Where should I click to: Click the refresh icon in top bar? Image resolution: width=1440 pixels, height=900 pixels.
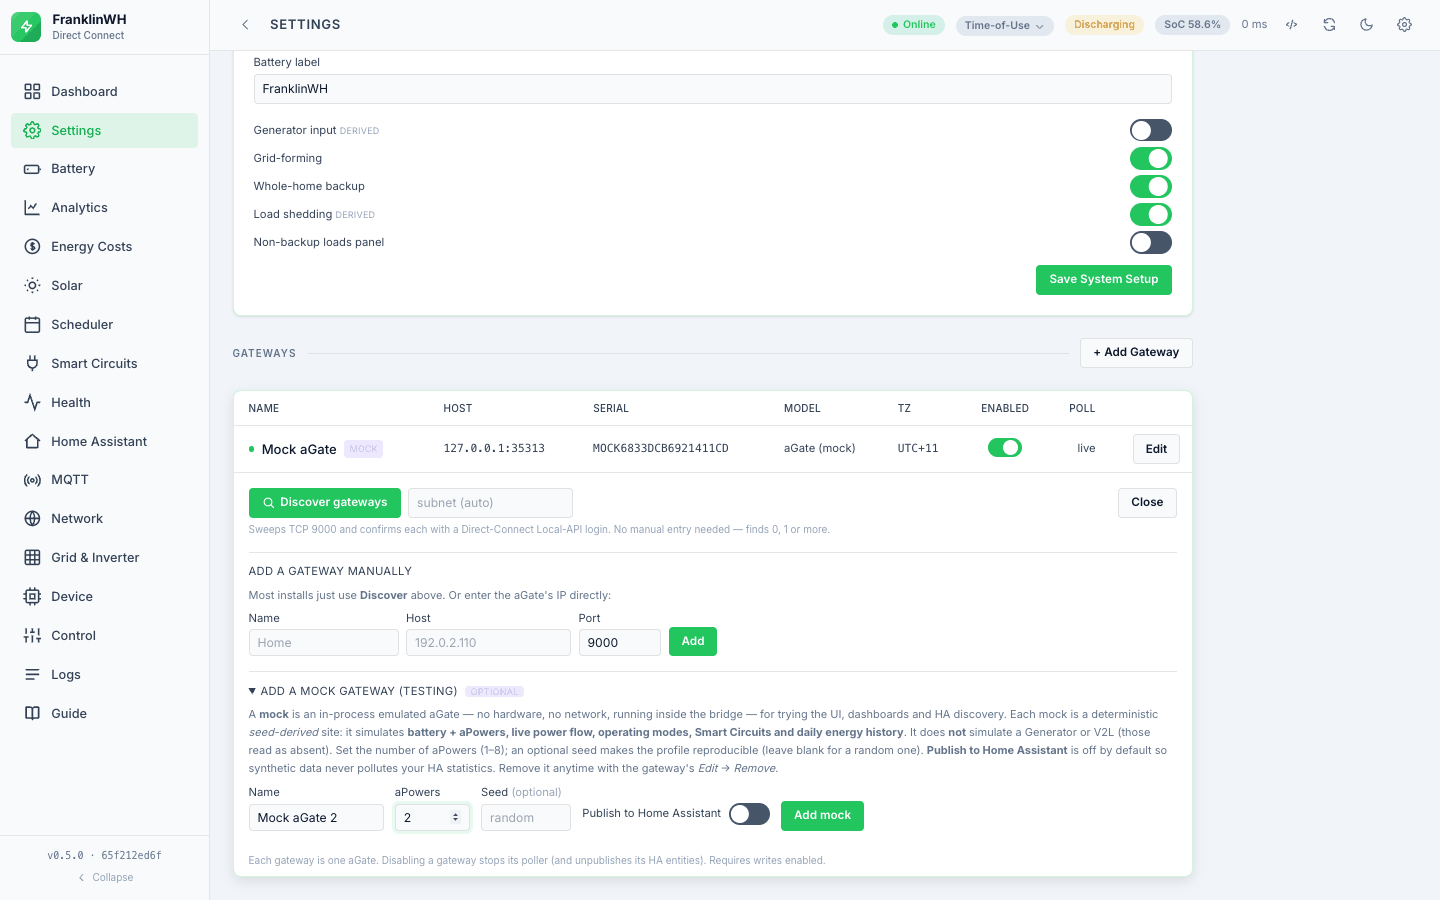1329,25
